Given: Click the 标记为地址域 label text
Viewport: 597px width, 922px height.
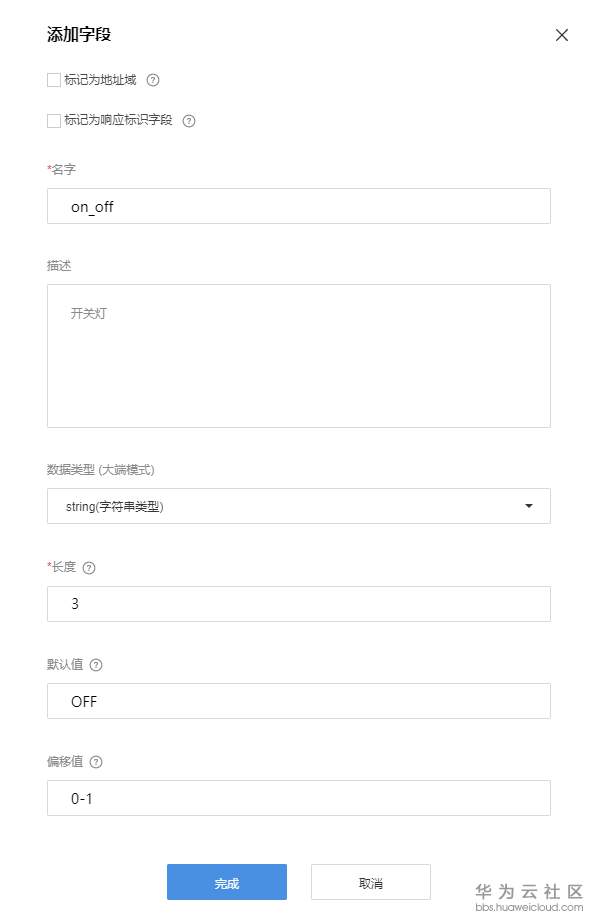Looking at the screenshot, I should click(100, 80).
